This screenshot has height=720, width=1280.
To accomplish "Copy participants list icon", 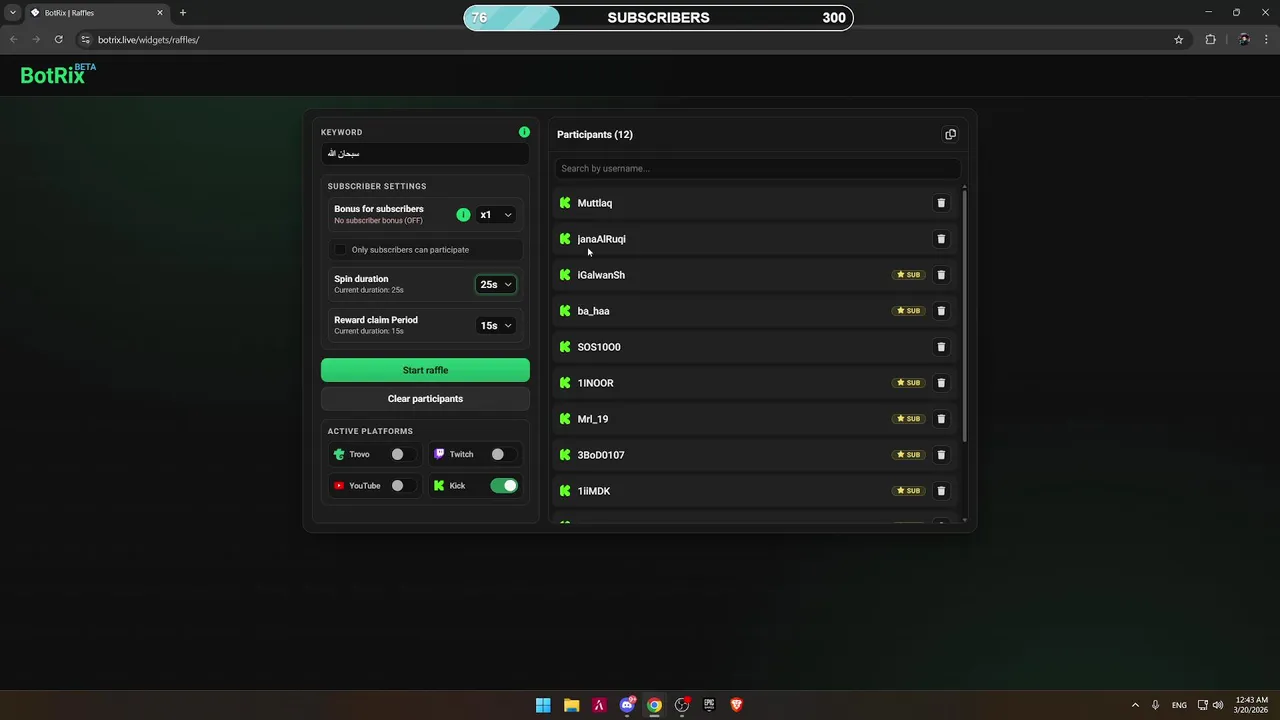I will tap(950, 134).
